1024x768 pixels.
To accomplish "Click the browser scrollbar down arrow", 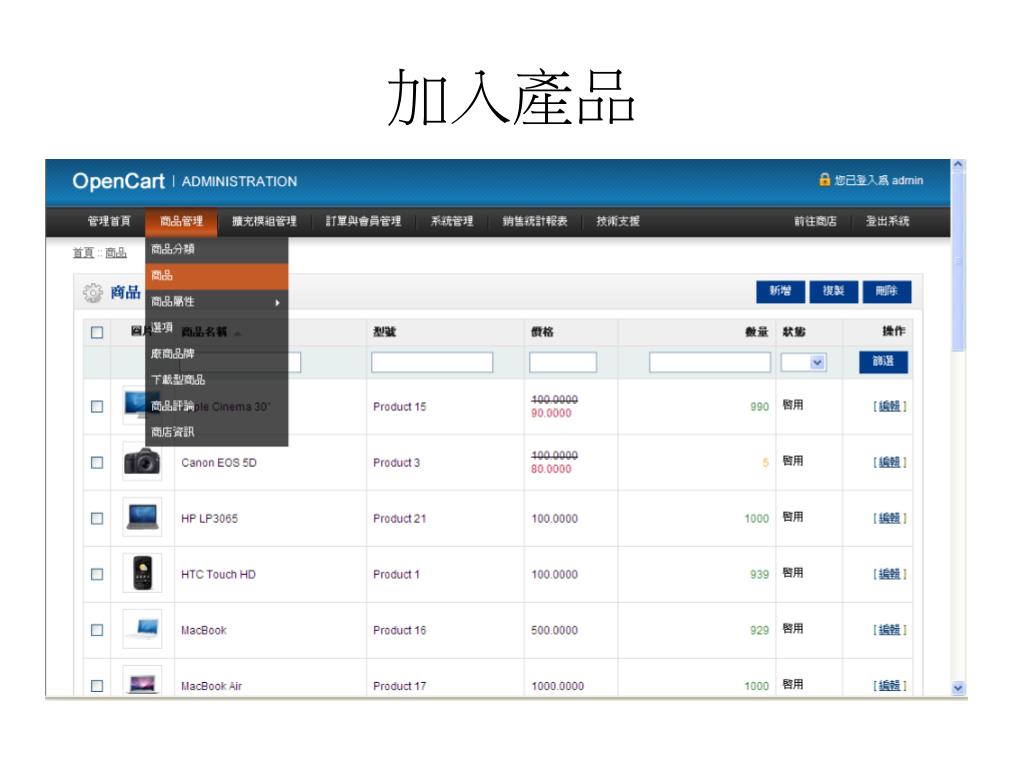I will (958, 688).
